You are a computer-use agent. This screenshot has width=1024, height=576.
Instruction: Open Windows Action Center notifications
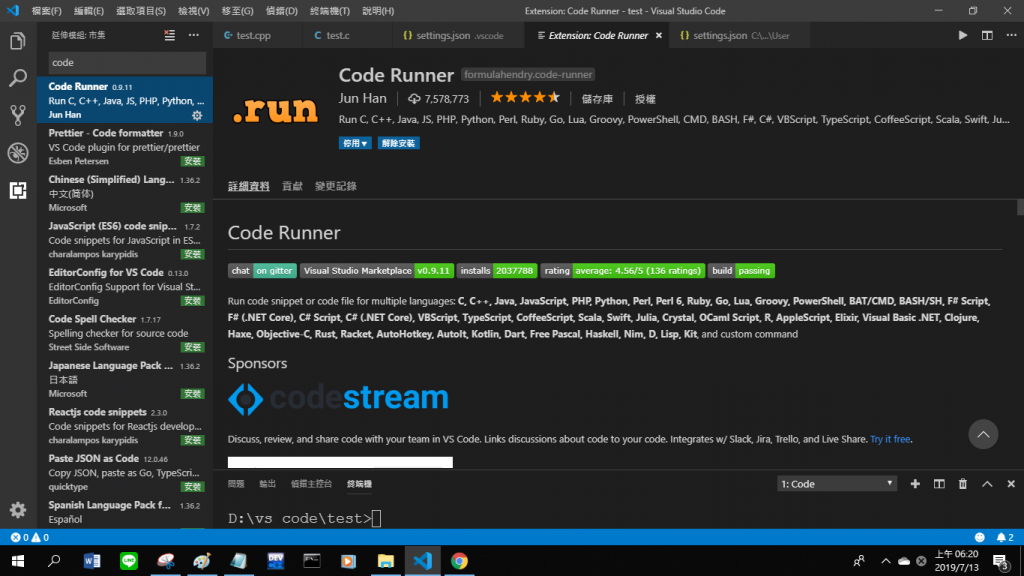[x=1001, y=561]
